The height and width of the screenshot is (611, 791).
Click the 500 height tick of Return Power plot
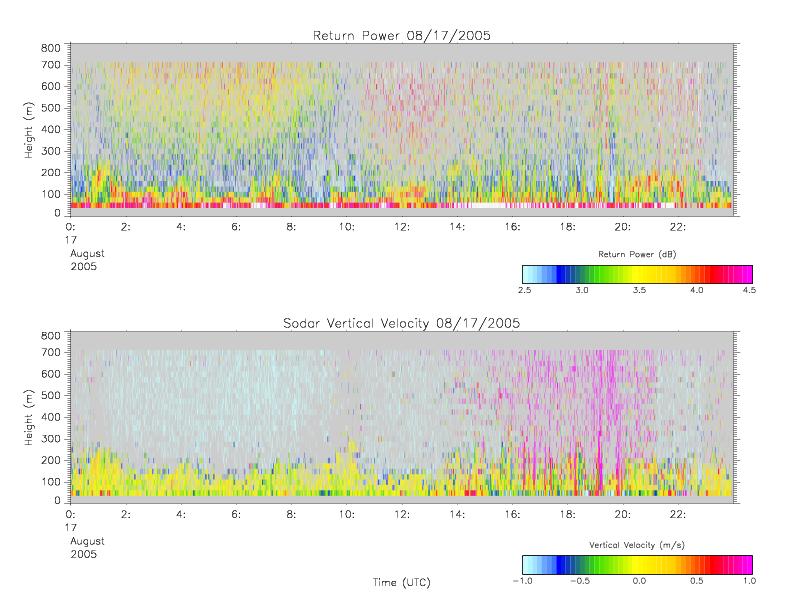[50, 108]
